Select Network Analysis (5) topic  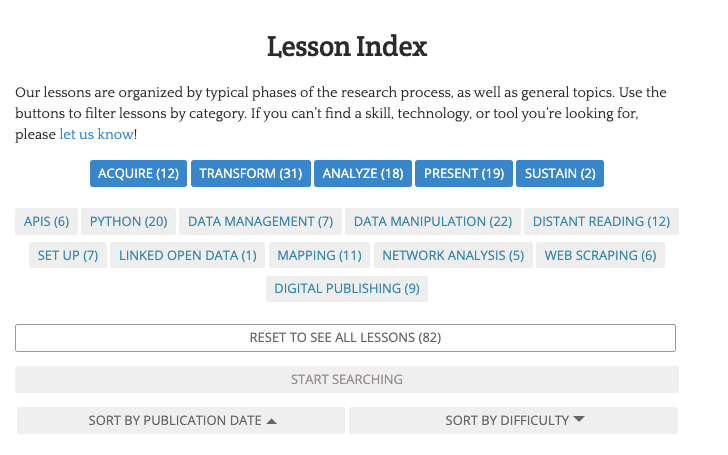[x=453, y=256]
